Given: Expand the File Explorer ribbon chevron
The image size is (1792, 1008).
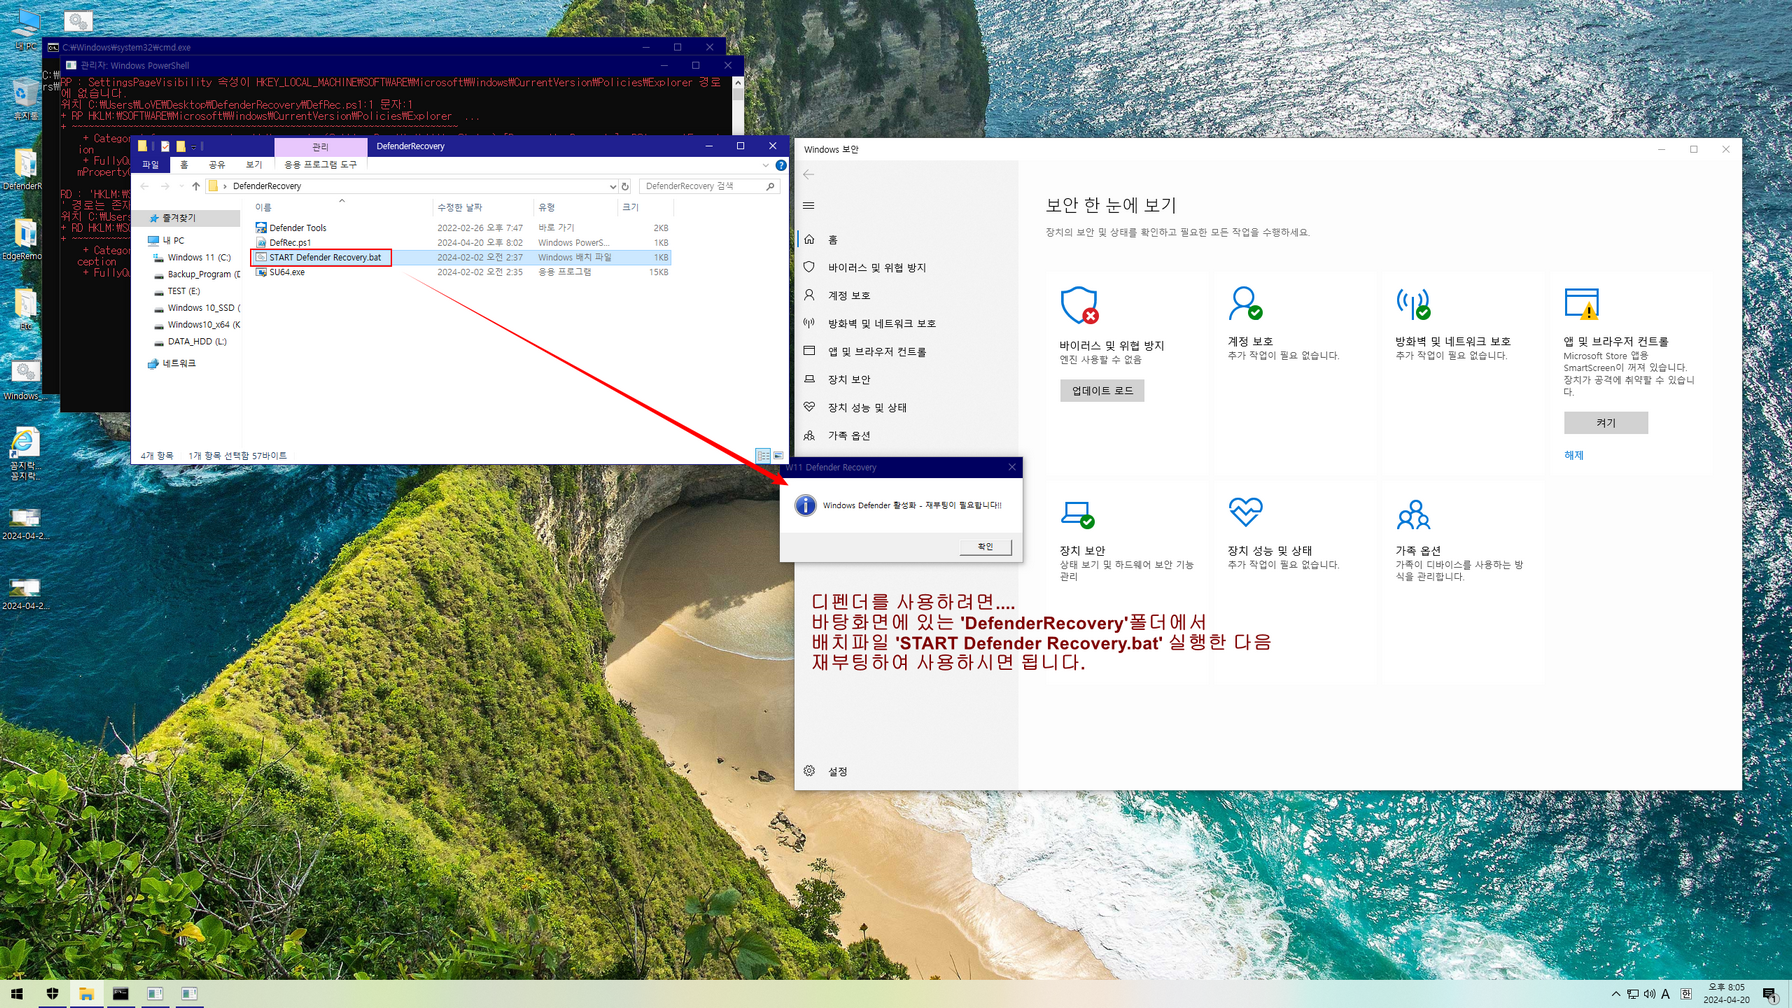Looking at the screenshot, I should pyautogui.click(x=766, y=165).
